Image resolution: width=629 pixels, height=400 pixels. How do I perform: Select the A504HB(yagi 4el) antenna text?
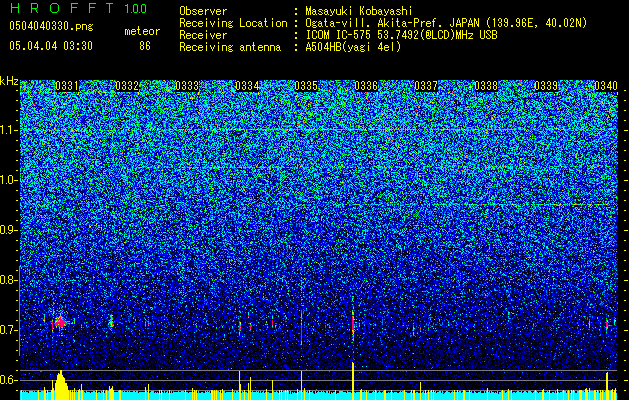353,47
